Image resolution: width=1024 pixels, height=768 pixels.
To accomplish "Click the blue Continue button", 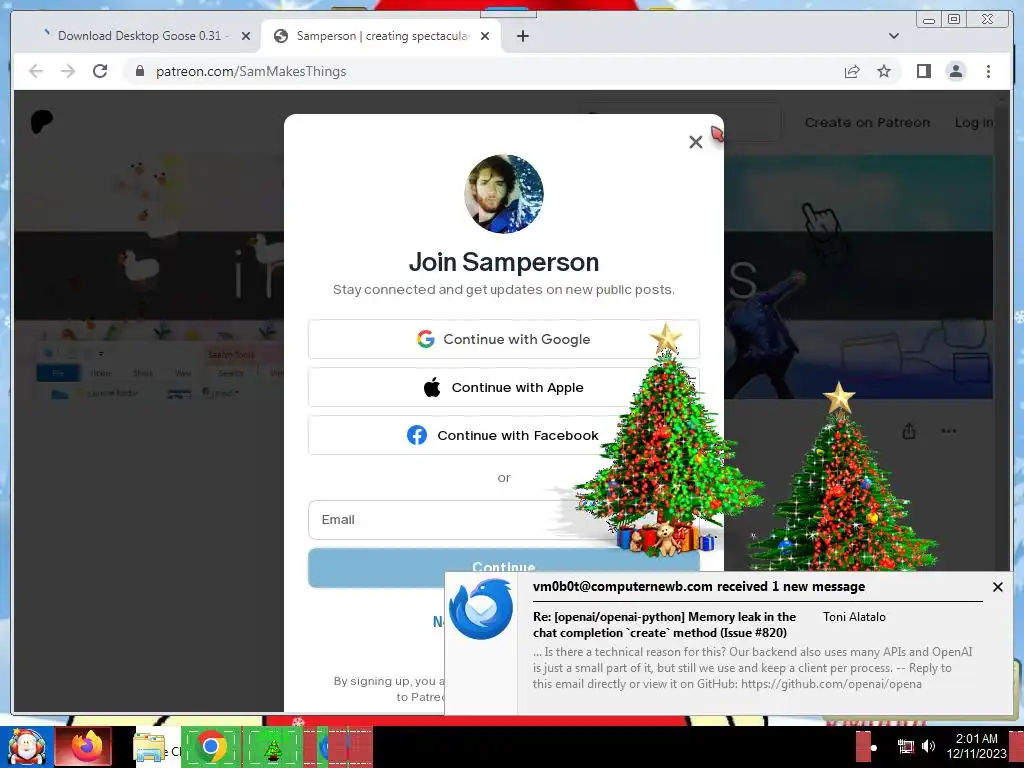I will click(x=504, y=568).
